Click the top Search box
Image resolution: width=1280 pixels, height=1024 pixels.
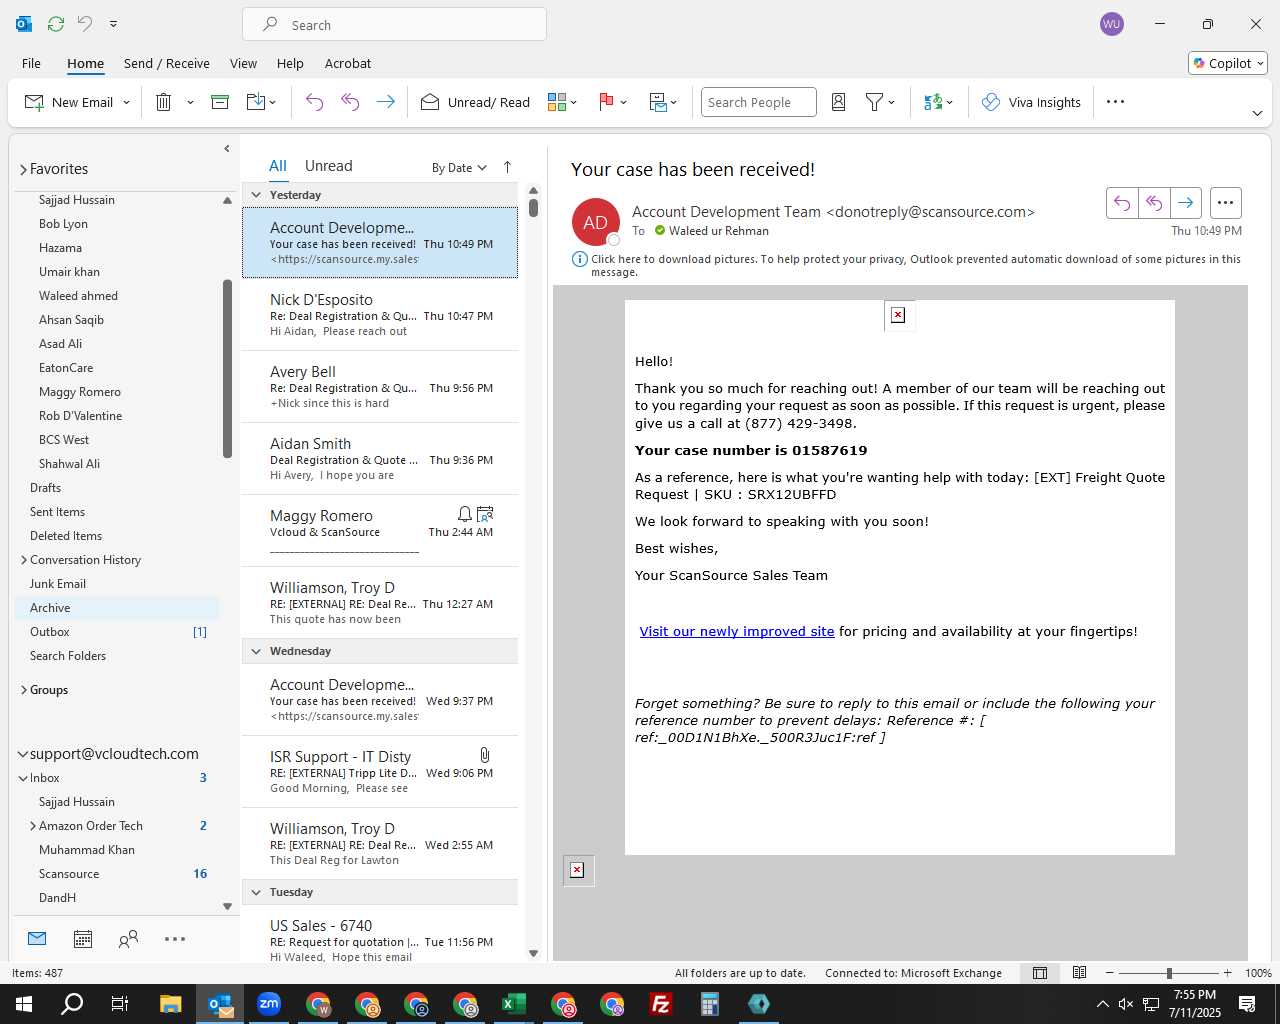[x=394, y=24]
